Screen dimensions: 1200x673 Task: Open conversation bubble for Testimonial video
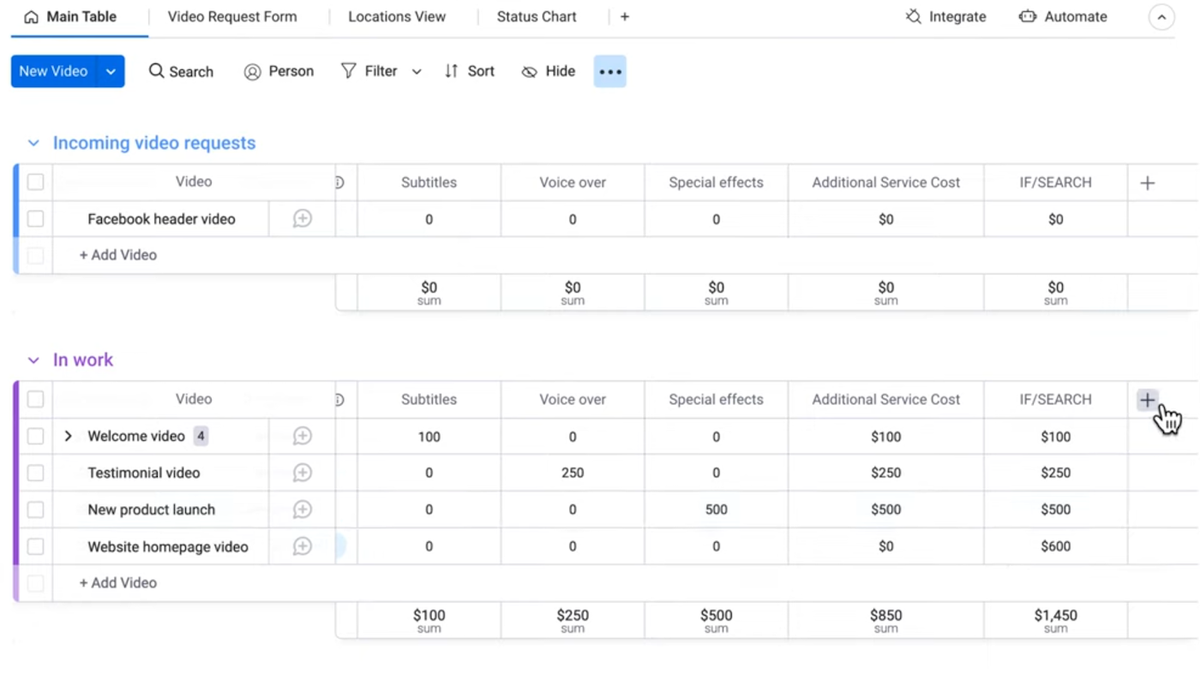302,473
